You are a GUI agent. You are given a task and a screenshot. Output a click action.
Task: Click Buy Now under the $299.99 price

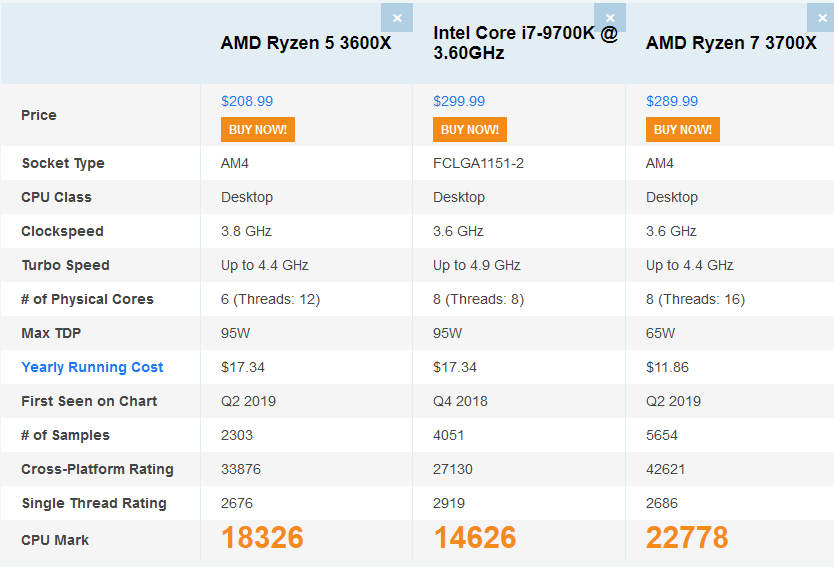(x=470, y=130)
